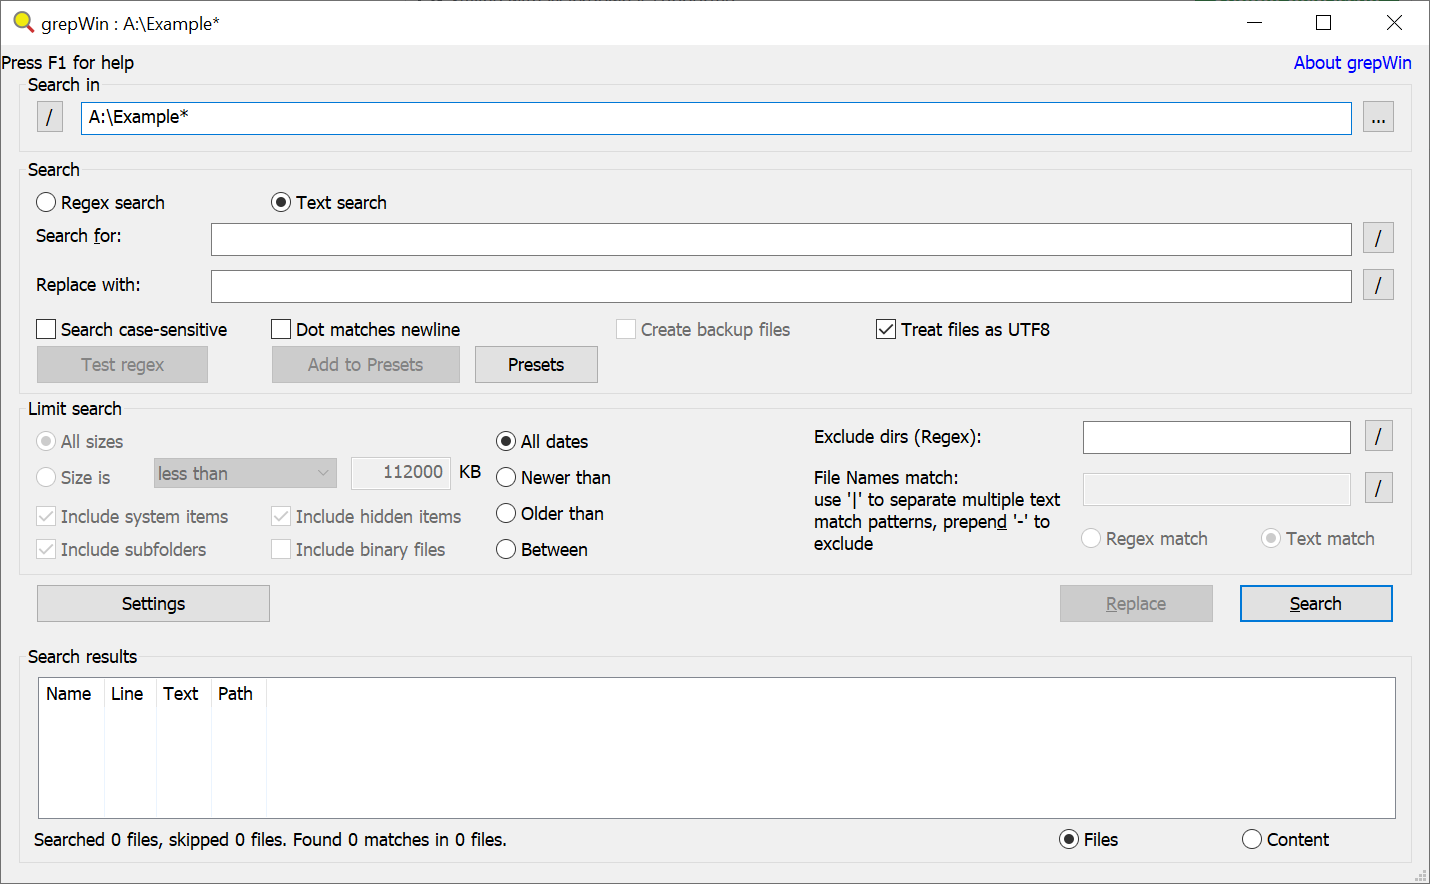Click the "/" icon beside the search path field
The image size is (1430, 884).
49,117
